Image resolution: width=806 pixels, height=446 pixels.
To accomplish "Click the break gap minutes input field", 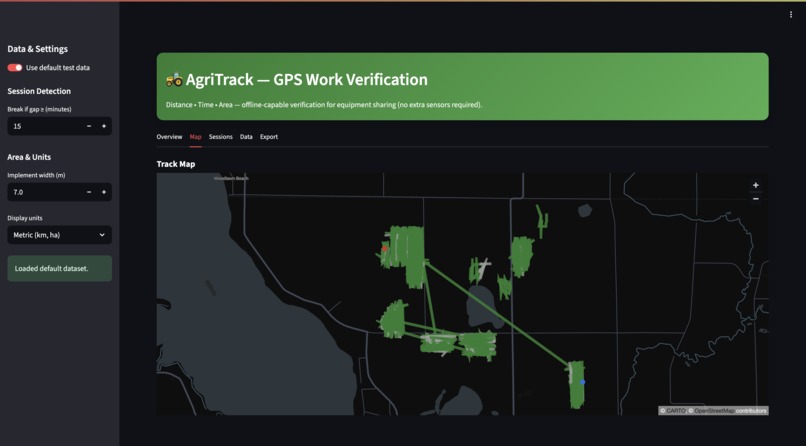I will 44,126.
